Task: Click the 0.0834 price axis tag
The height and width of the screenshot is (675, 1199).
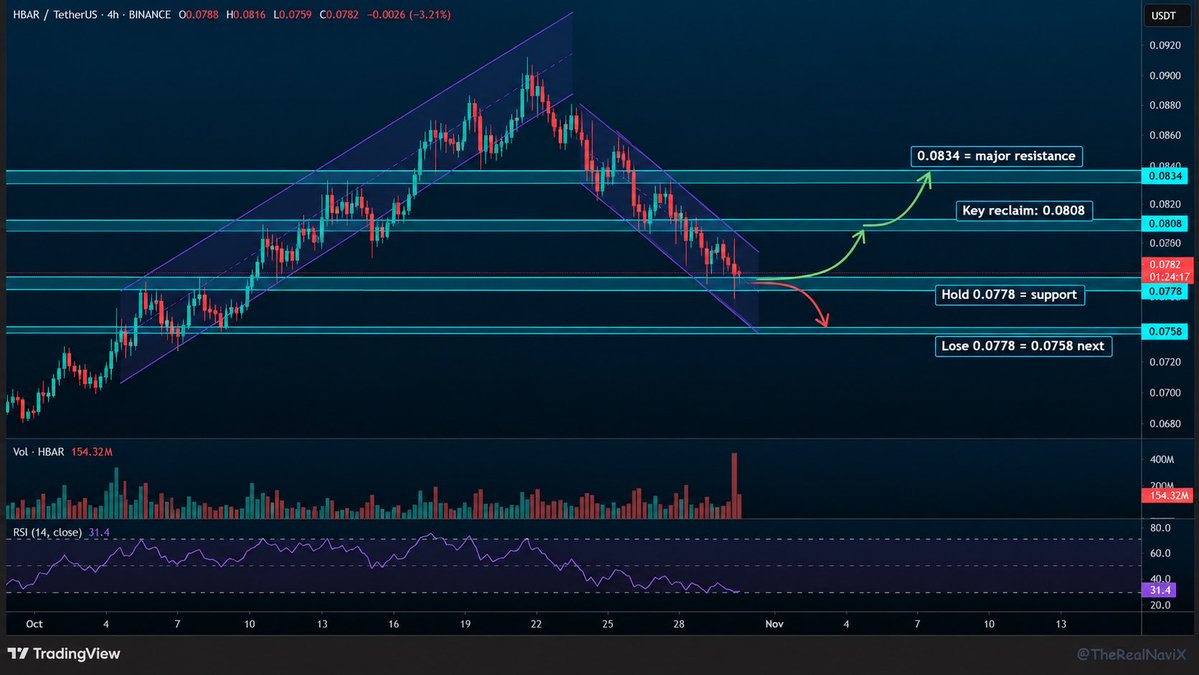Action: pos(1165,176)
